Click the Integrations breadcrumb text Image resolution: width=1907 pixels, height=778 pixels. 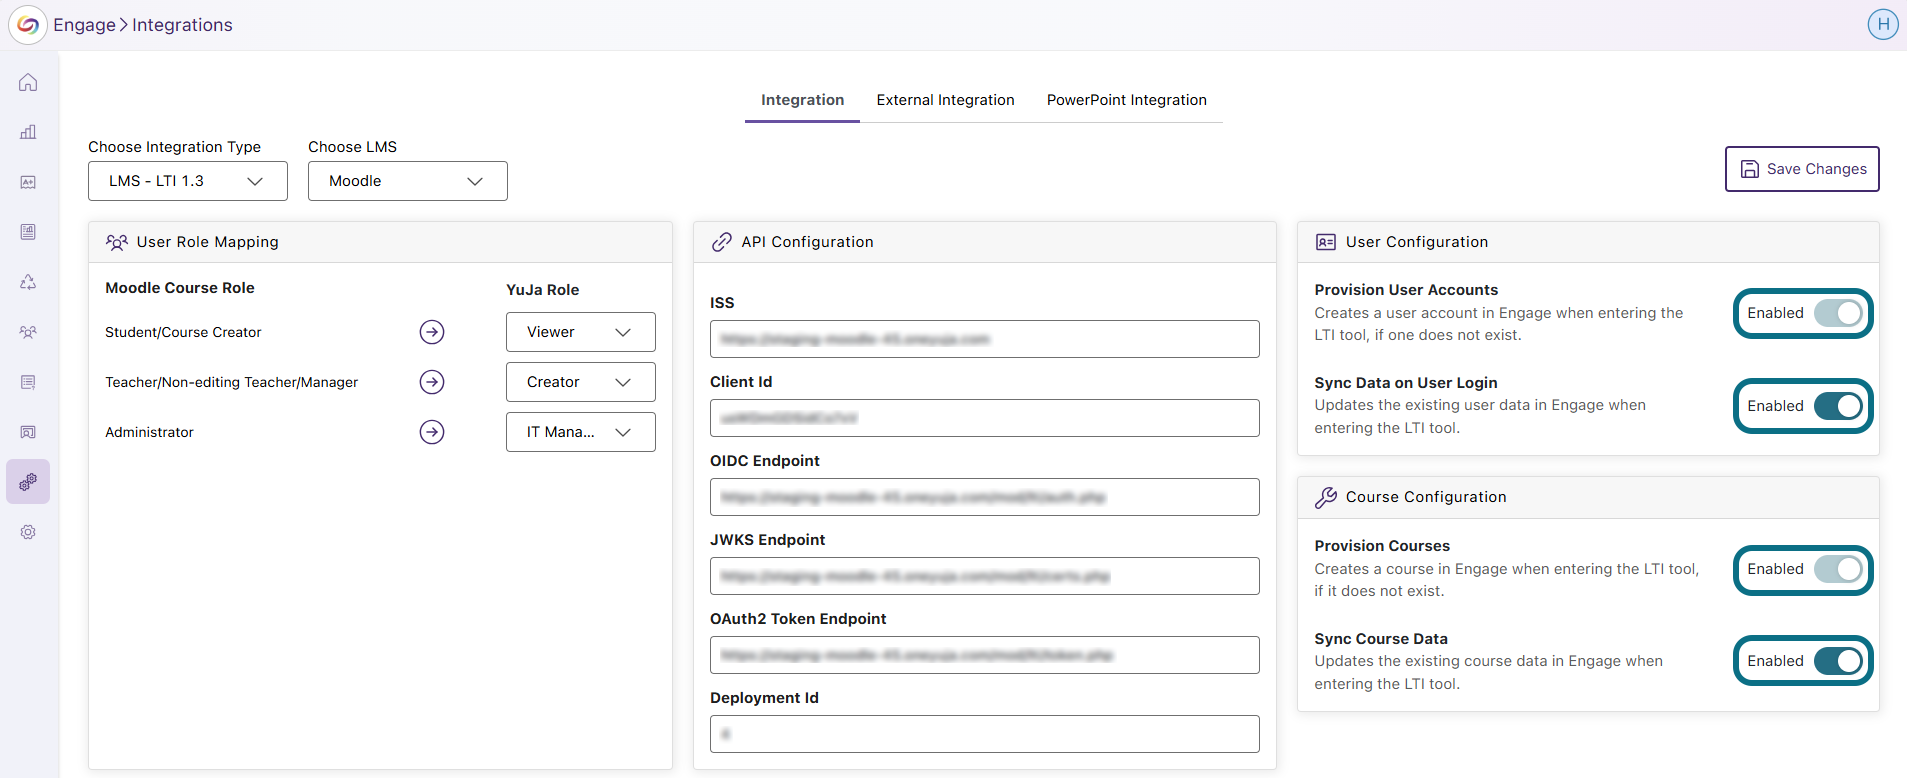click(x=182, y=25)
